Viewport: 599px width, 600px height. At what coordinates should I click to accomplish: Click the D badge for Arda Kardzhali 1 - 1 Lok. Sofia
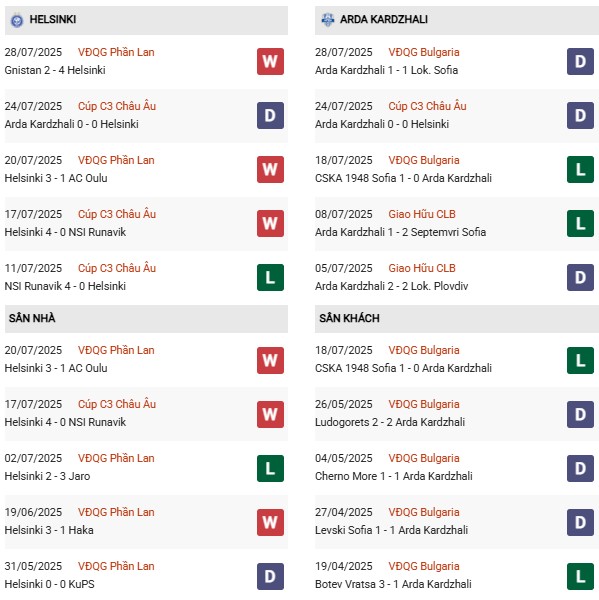(x=580, y=61)
